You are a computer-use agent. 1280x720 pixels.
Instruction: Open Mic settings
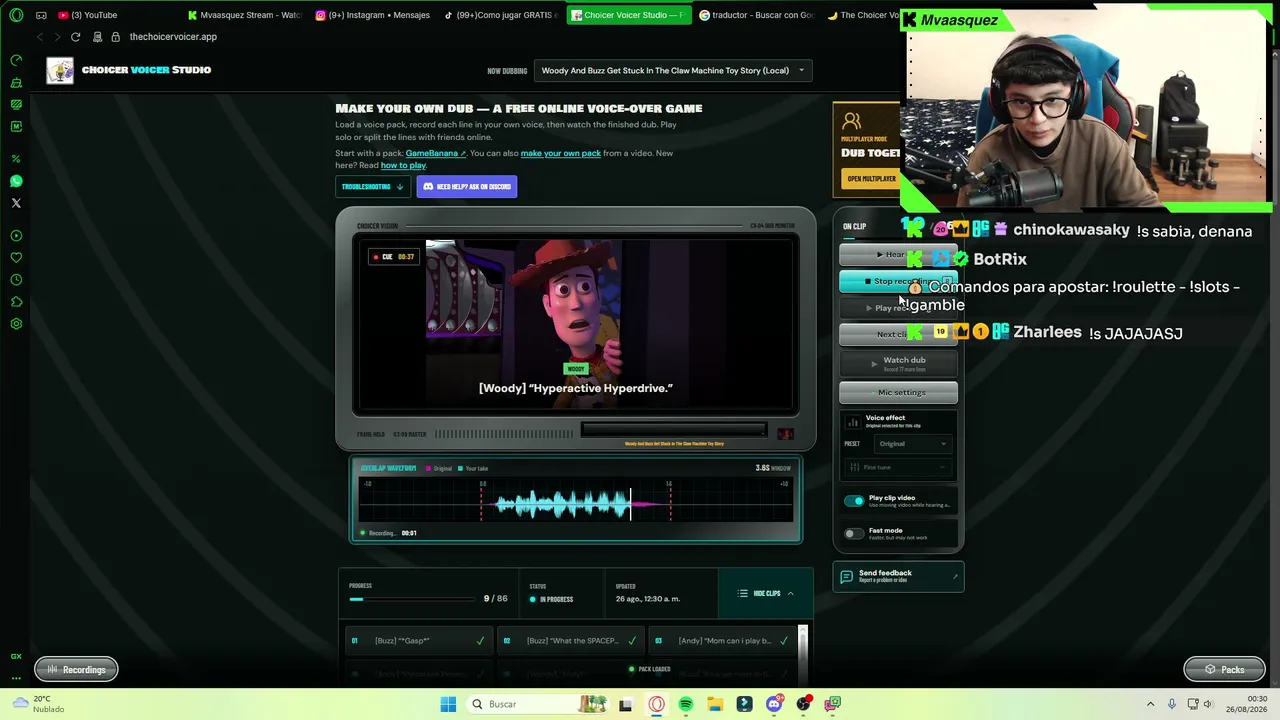click(x=898, y=393)
